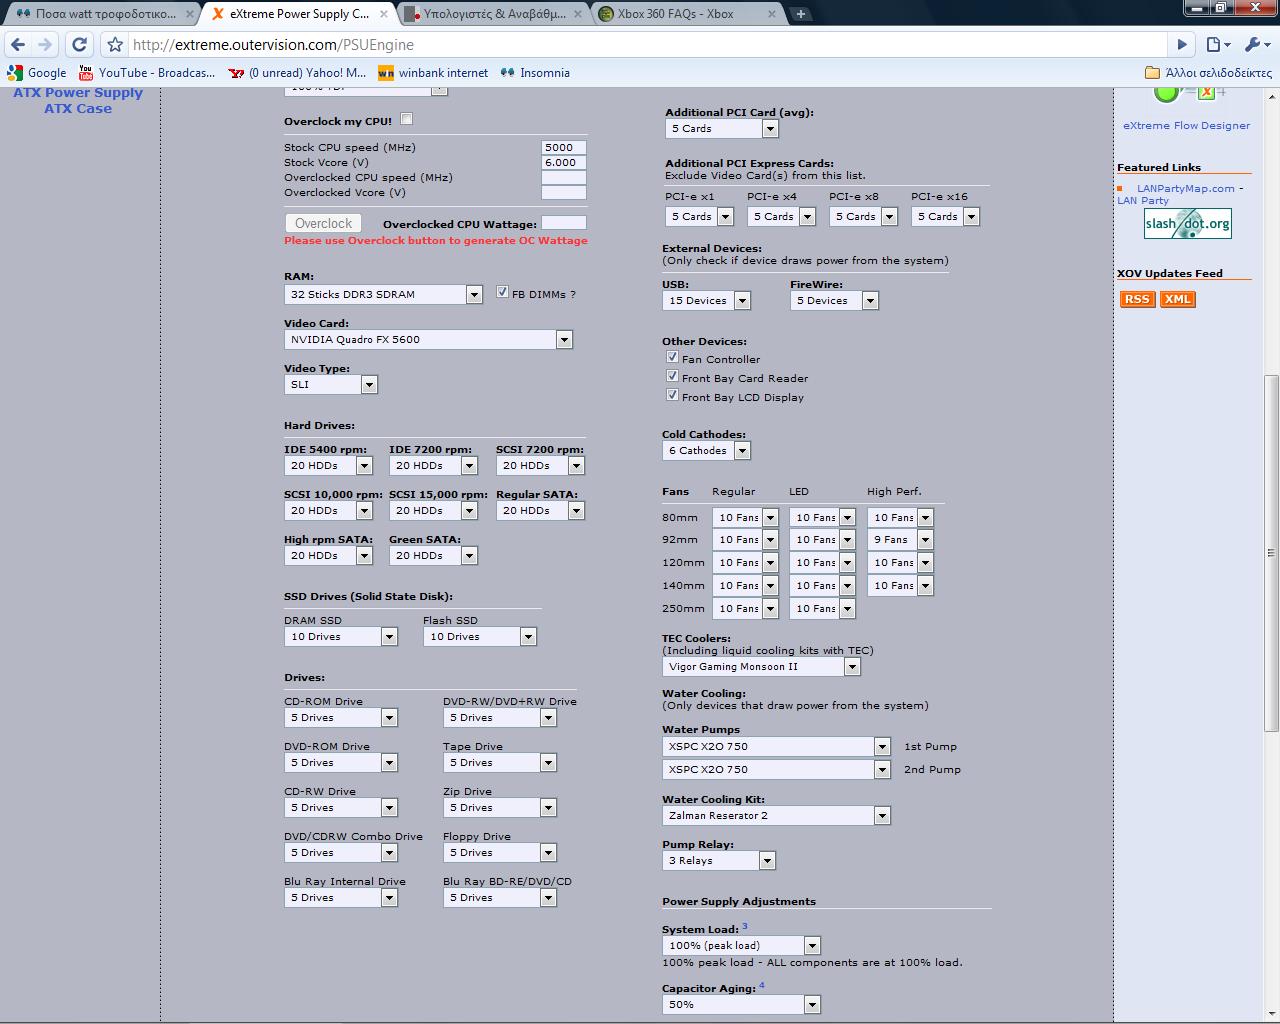Open the Water Cooling Kit dropdown
Viewport: 1280px width, 1024px height.
point(777,816)
